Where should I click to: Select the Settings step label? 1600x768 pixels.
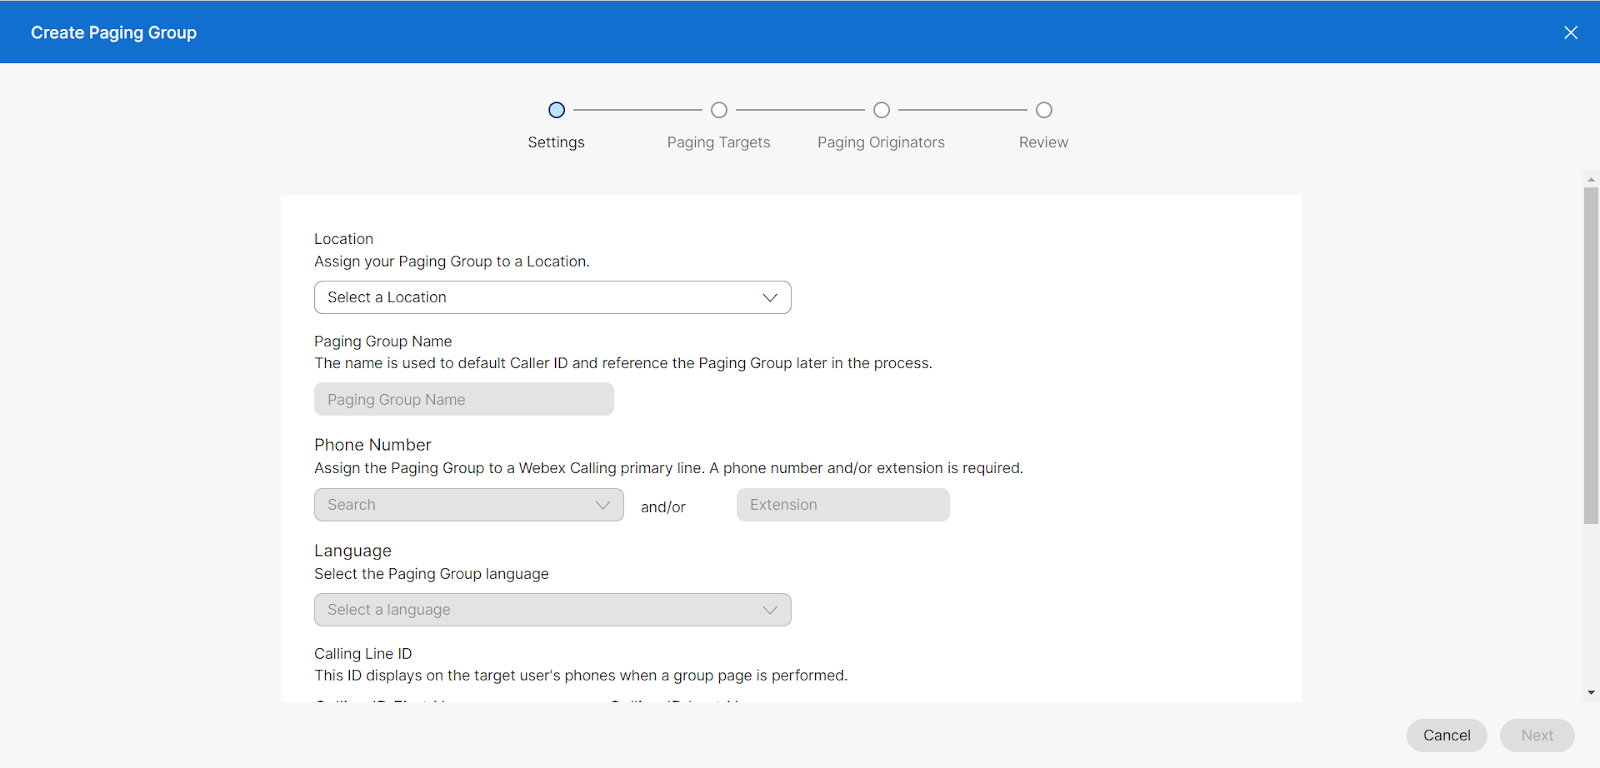[556, 142]
